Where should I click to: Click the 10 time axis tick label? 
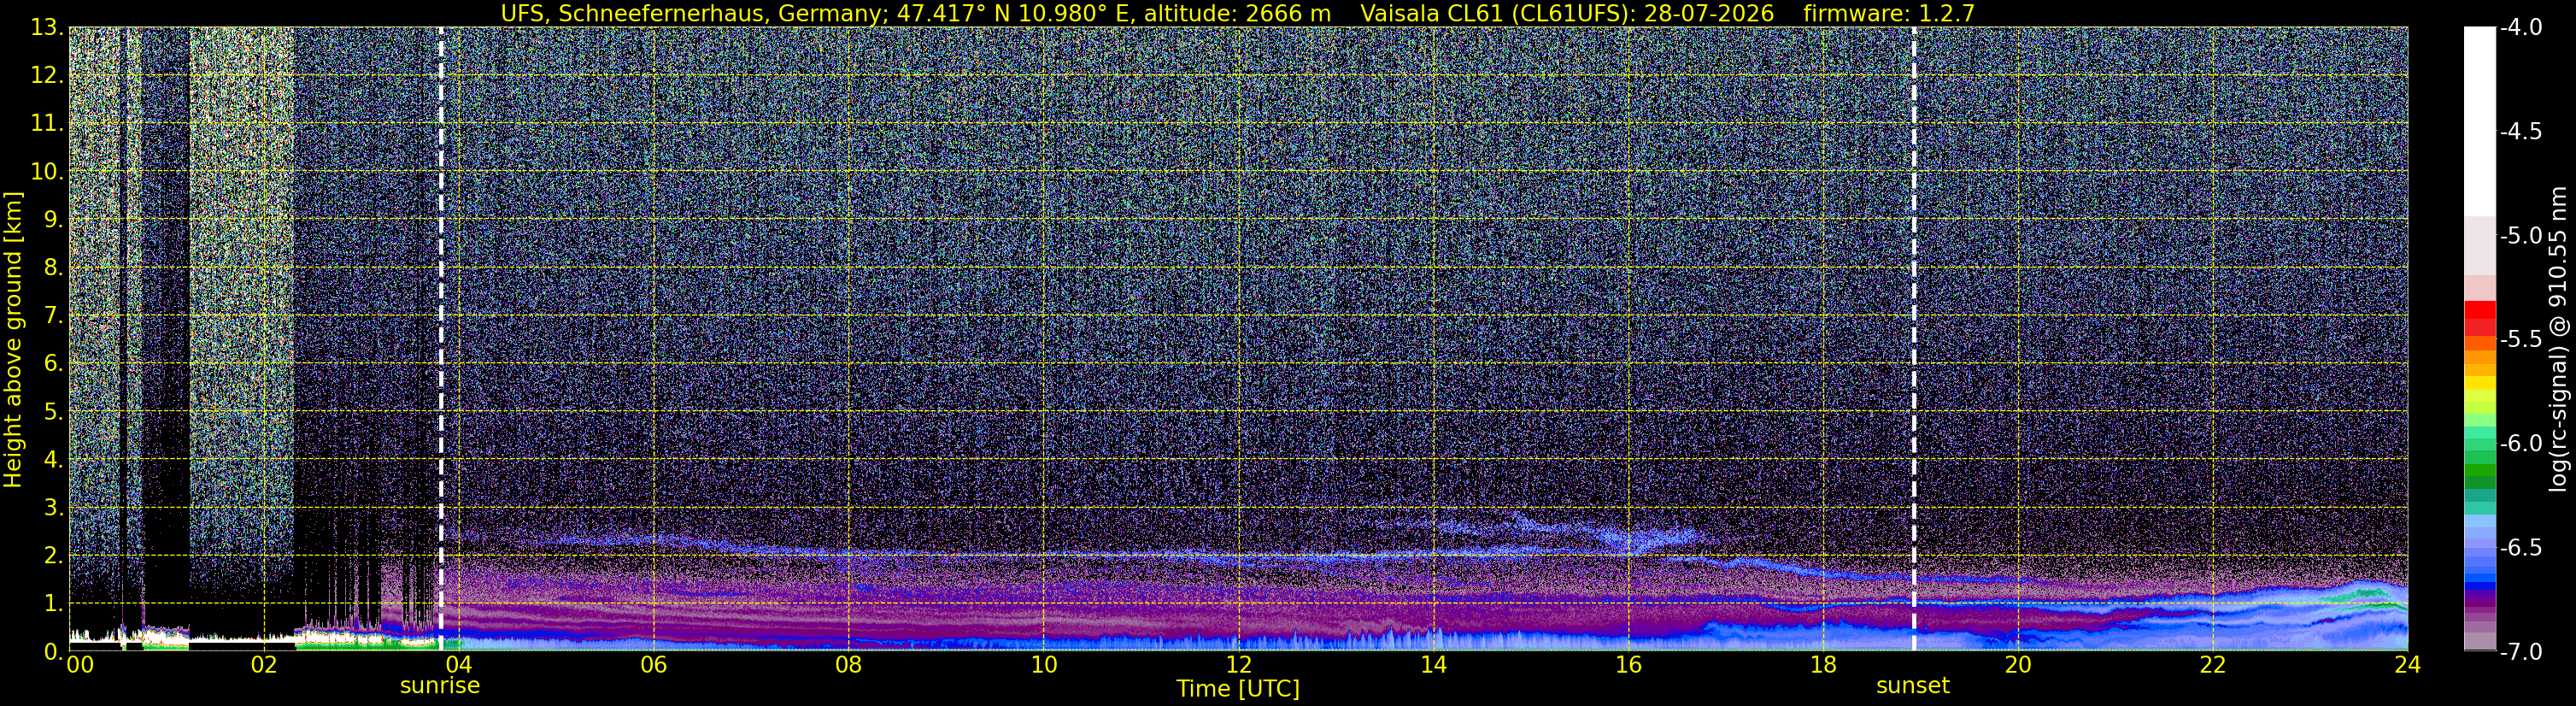coord(1043,665)
